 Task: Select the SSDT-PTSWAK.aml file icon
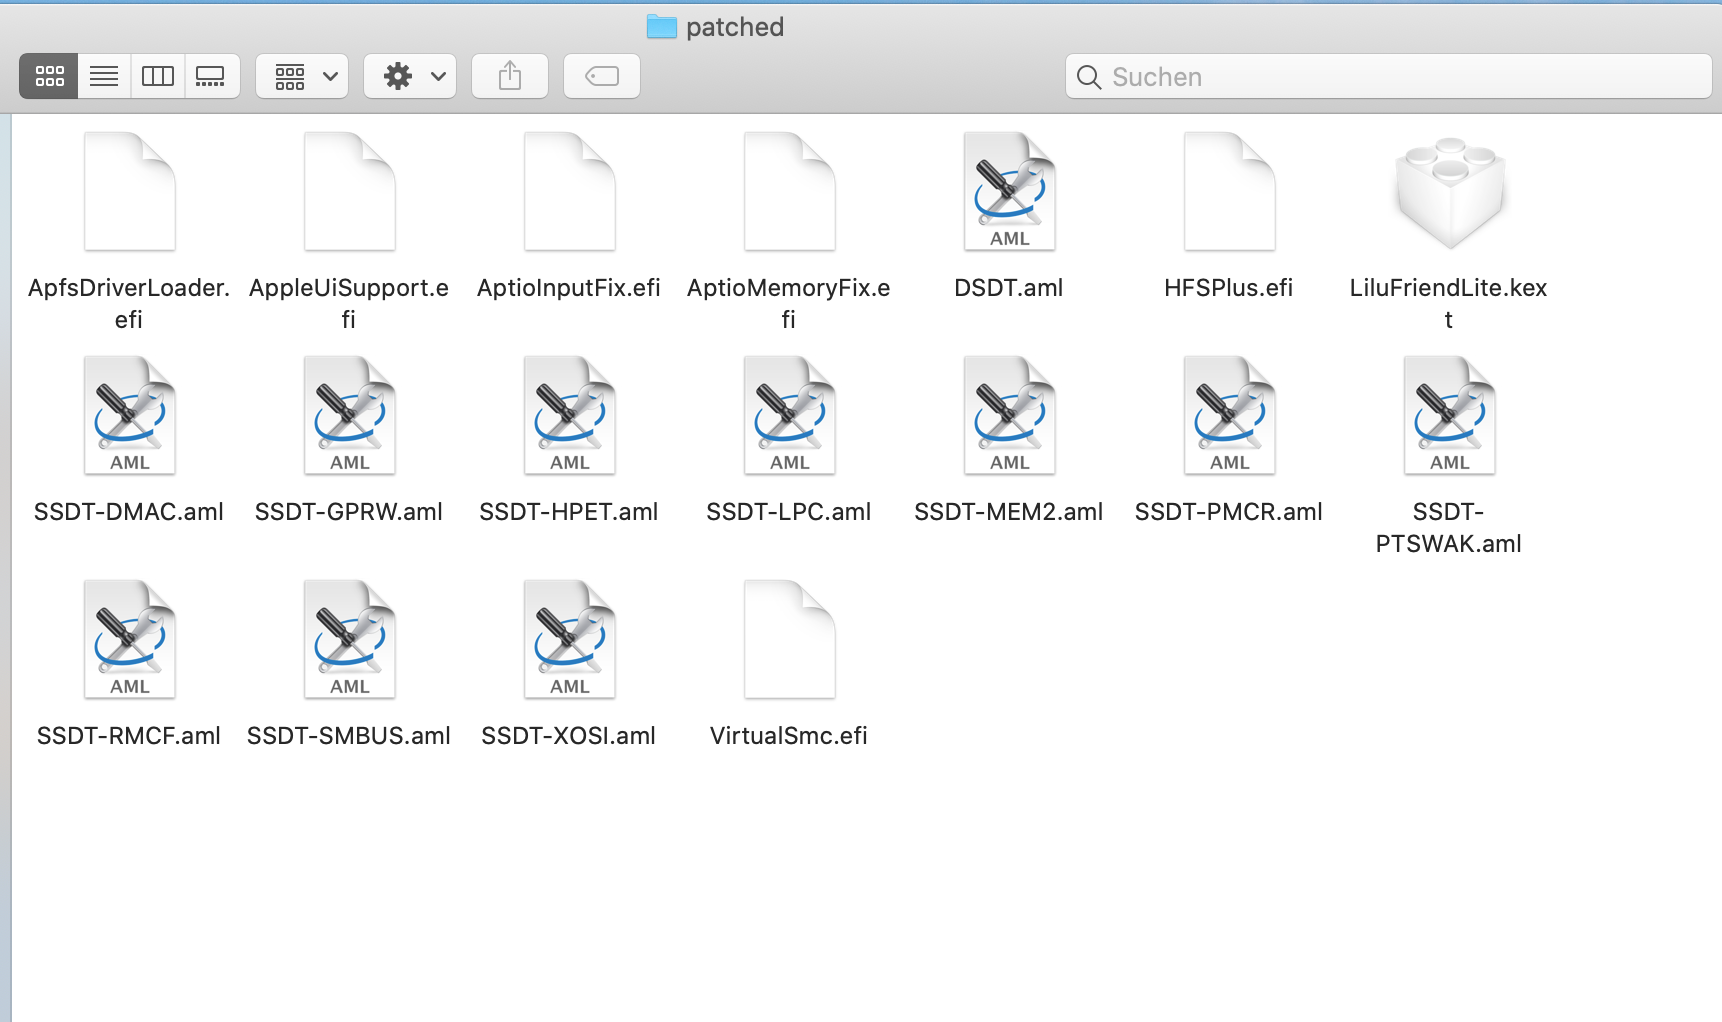click(x=1450, y=415)
